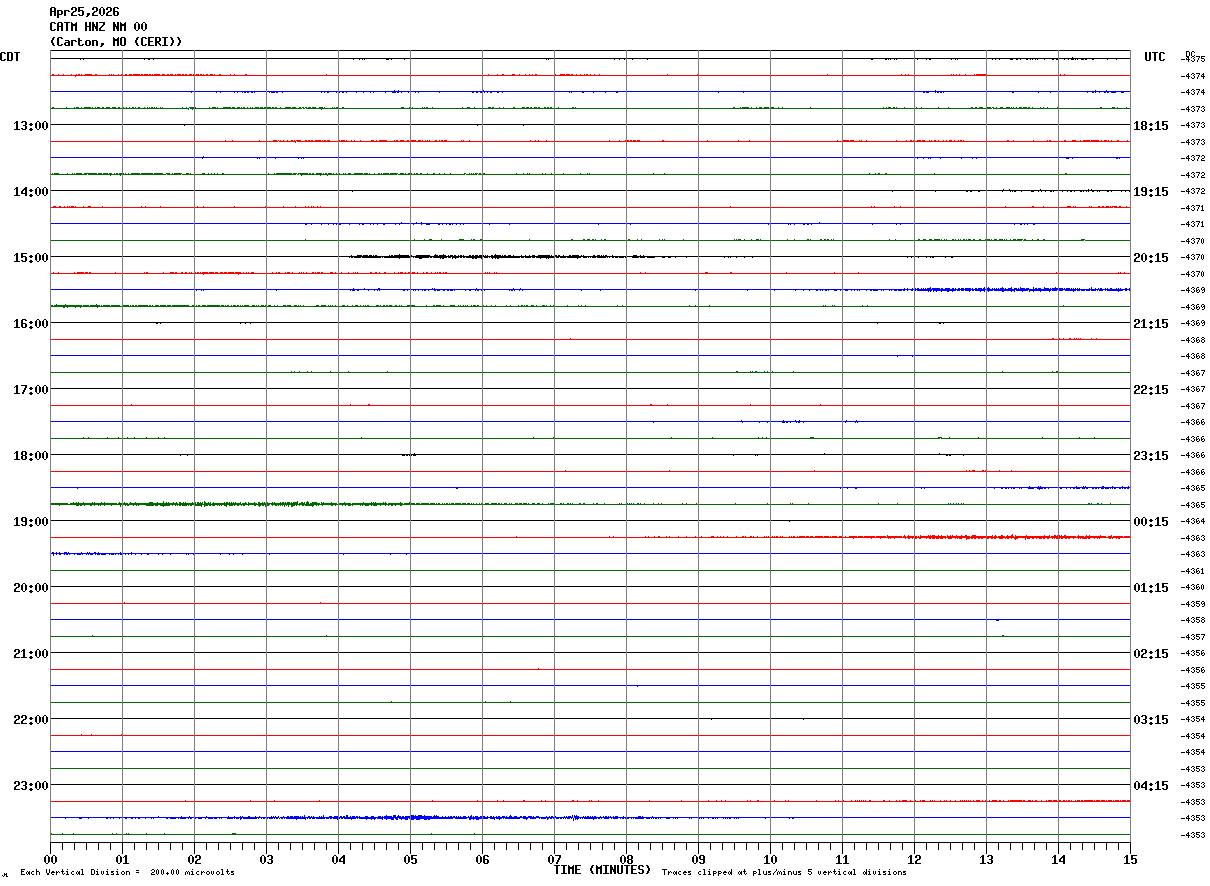Click the DC offset value '-4364'
The image size is (1210, 886).
coord(1194,521)
